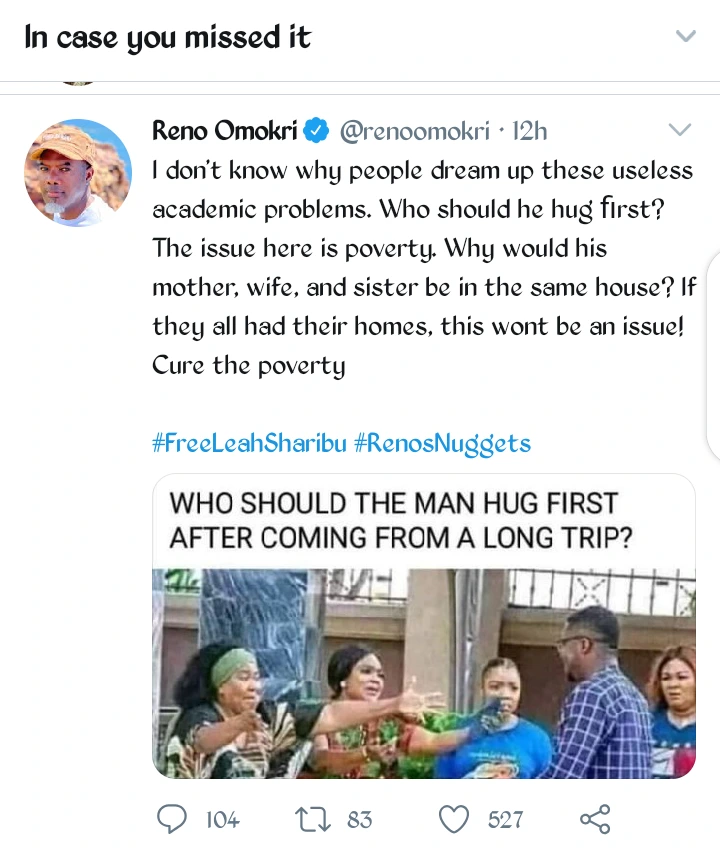This screenshot has height=852, width=720.
Task: Open the #FreeLeahSharibu hashtag
Action: click(250, 443)
